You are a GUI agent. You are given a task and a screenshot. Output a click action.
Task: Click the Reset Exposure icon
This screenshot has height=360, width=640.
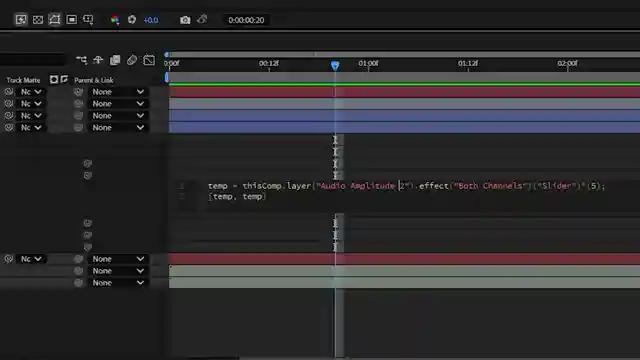tap(131, 20)
